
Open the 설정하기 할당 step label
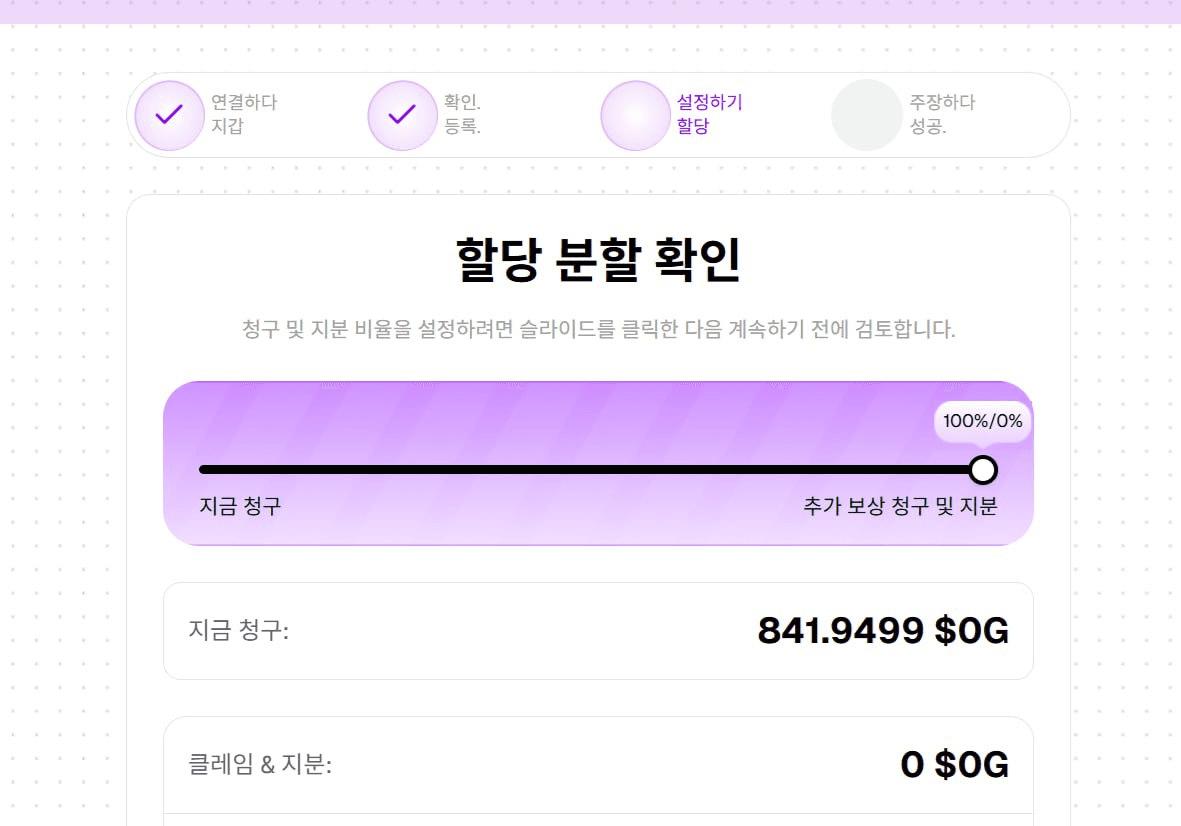(x=710, y=114)
